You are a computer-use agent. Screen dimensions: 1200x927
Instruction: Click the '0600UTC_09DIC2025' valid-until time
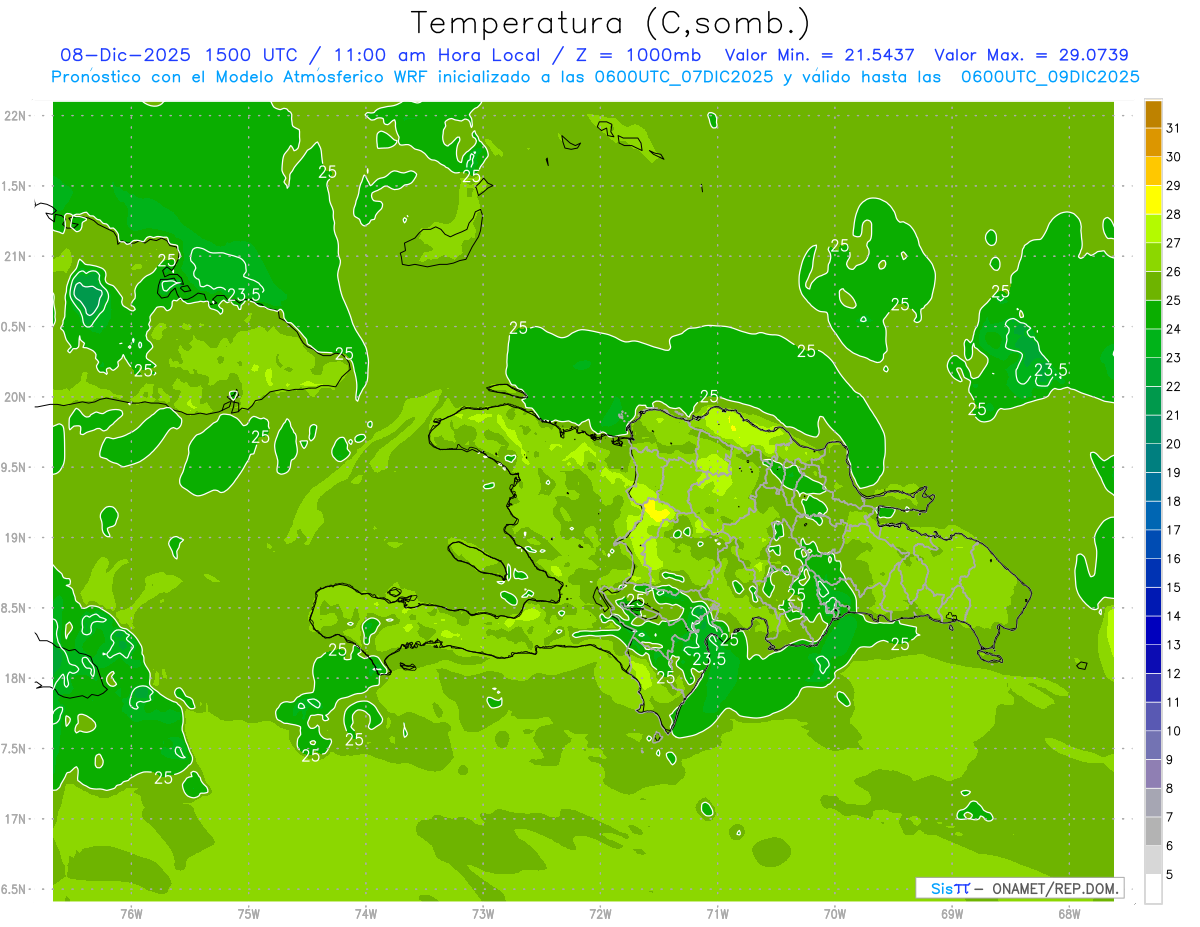(x=1050, y=77)
